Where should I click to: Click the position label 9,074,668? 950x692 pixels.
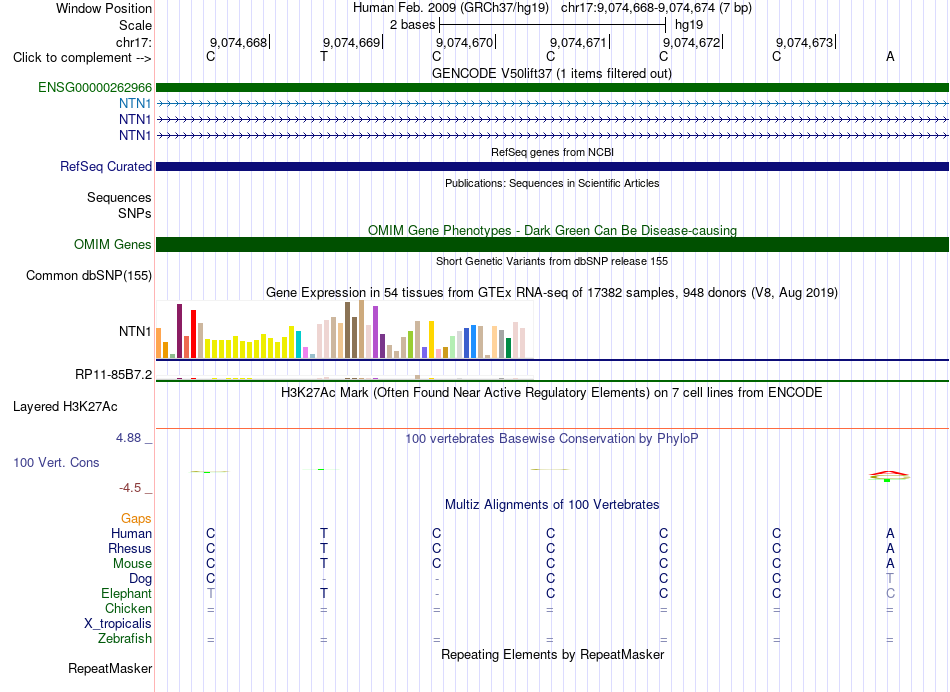(238, 42)
